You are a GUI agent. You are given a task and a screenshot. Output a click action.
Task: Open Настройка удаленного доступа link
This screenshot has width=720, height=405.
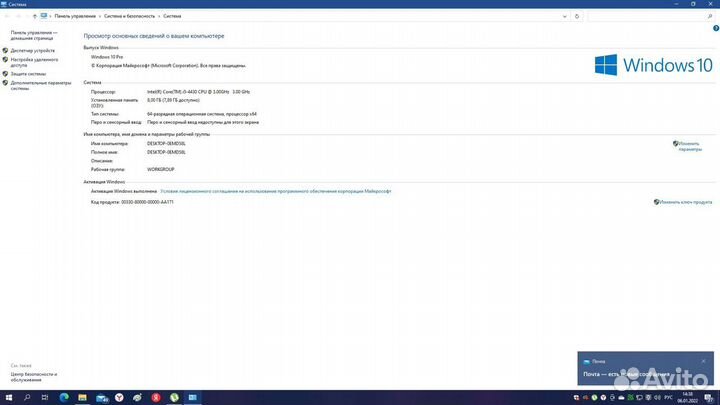pos(34,62)
